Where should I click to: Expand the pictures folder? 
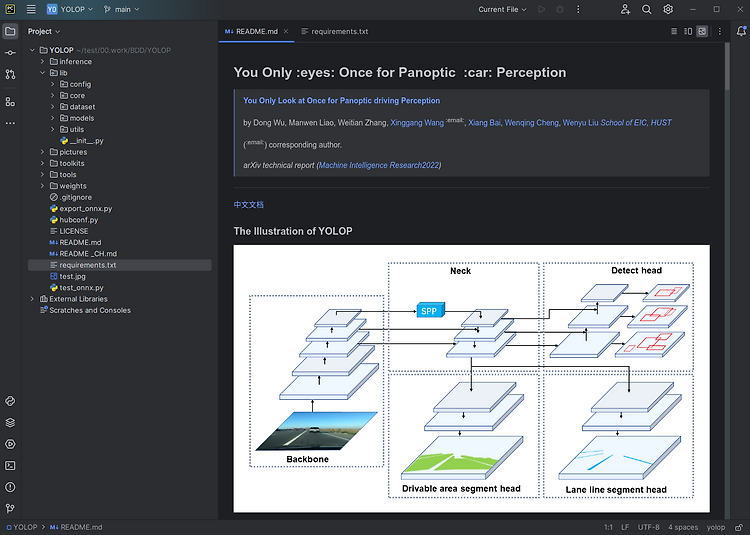pos(42,152)
